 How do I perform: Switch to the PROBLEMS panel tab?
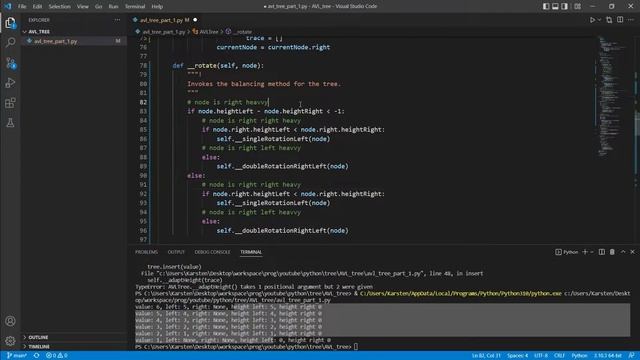[x=146, y=252]
